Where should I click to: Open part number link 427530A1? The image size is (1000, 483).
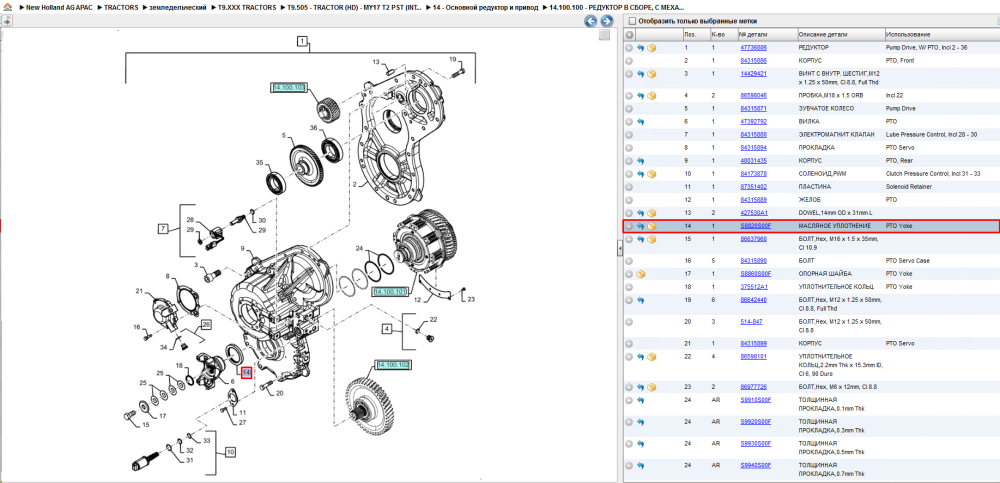(x=753, y=213)
